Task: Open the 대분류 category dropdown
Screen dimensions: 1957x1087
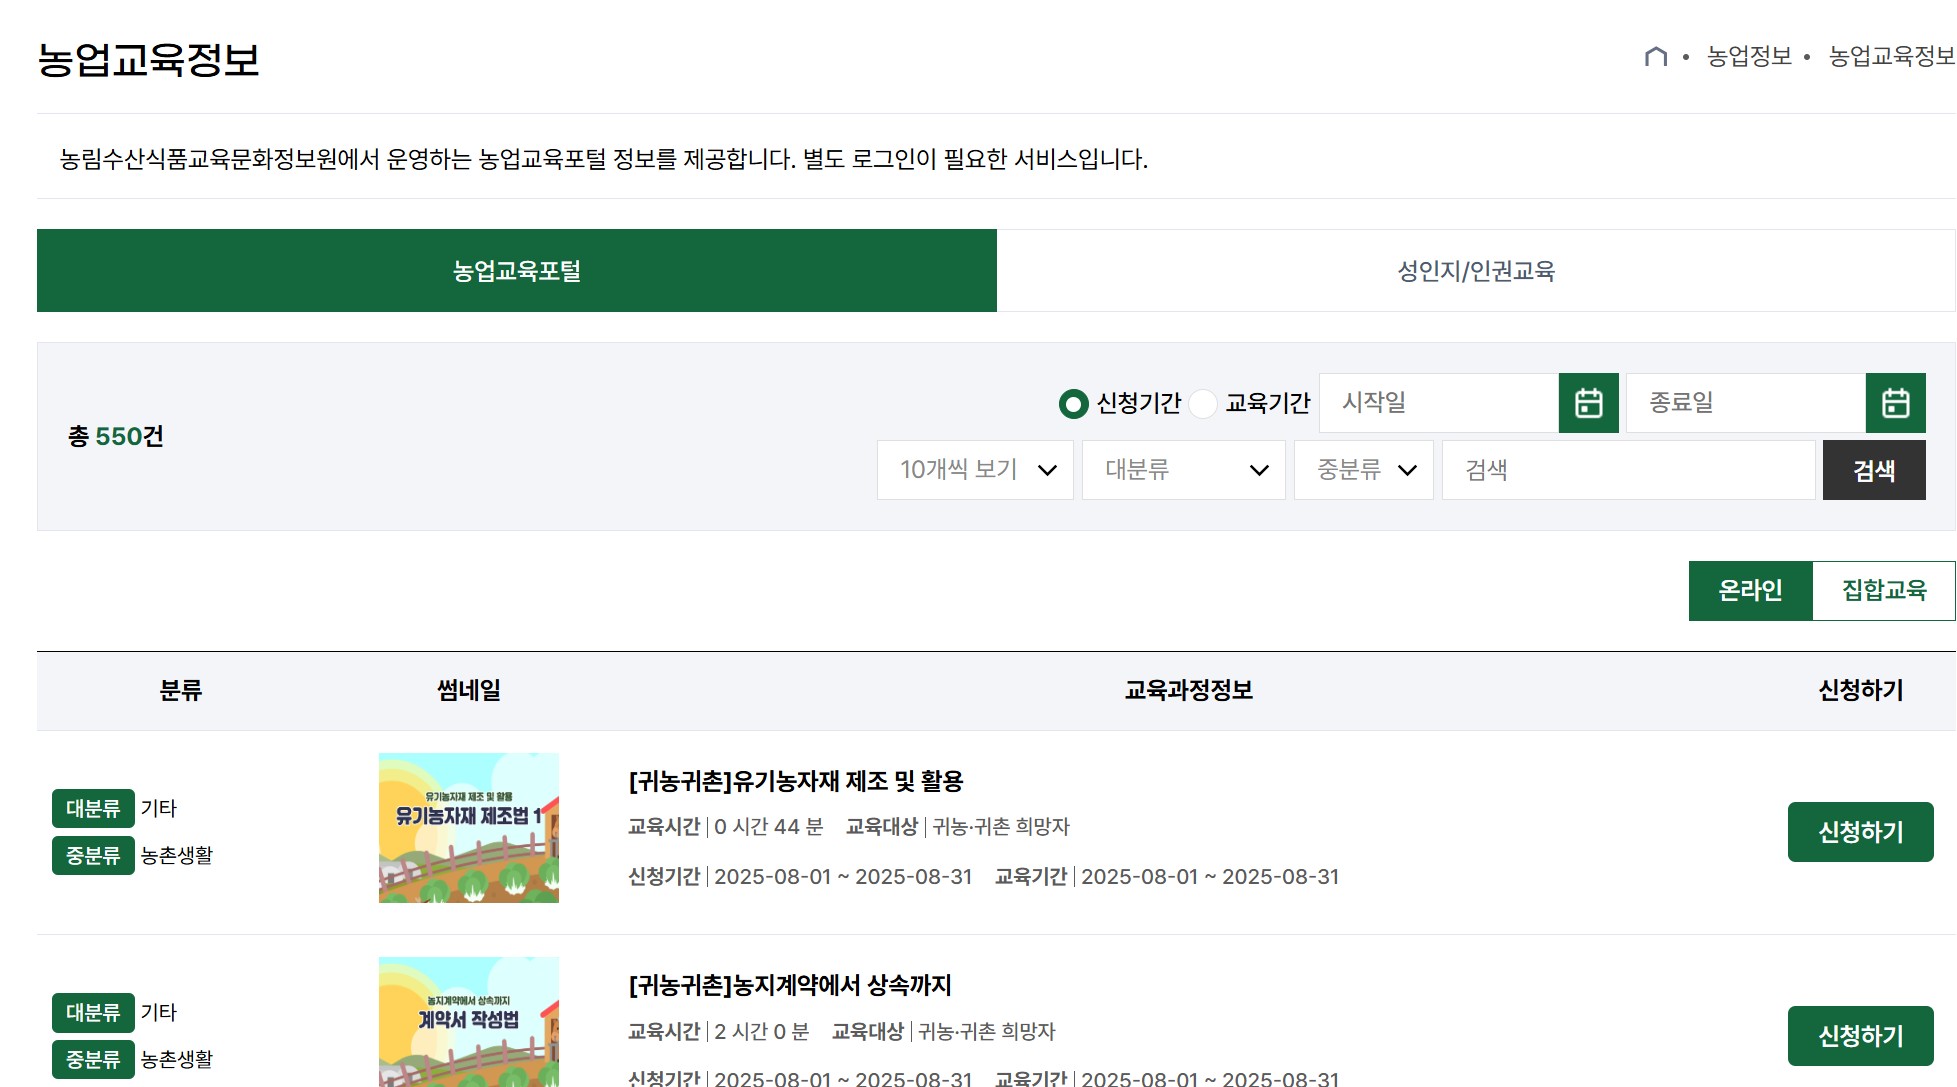Action: tap(1183, 470)
